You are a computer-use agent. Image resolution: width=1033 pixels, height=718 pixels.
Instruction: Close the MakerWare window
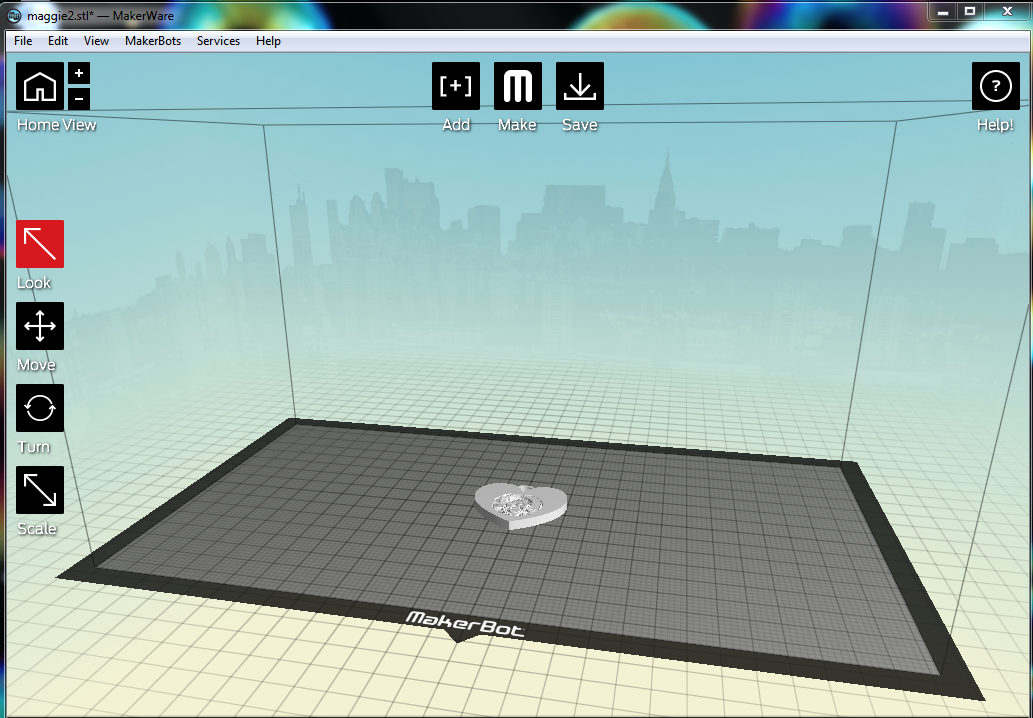1007,12
